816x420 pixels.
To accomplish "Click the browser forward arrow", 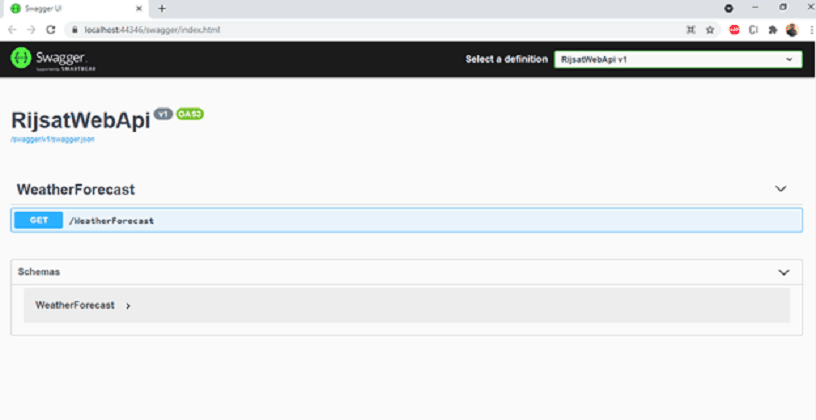I will (31, 30).
